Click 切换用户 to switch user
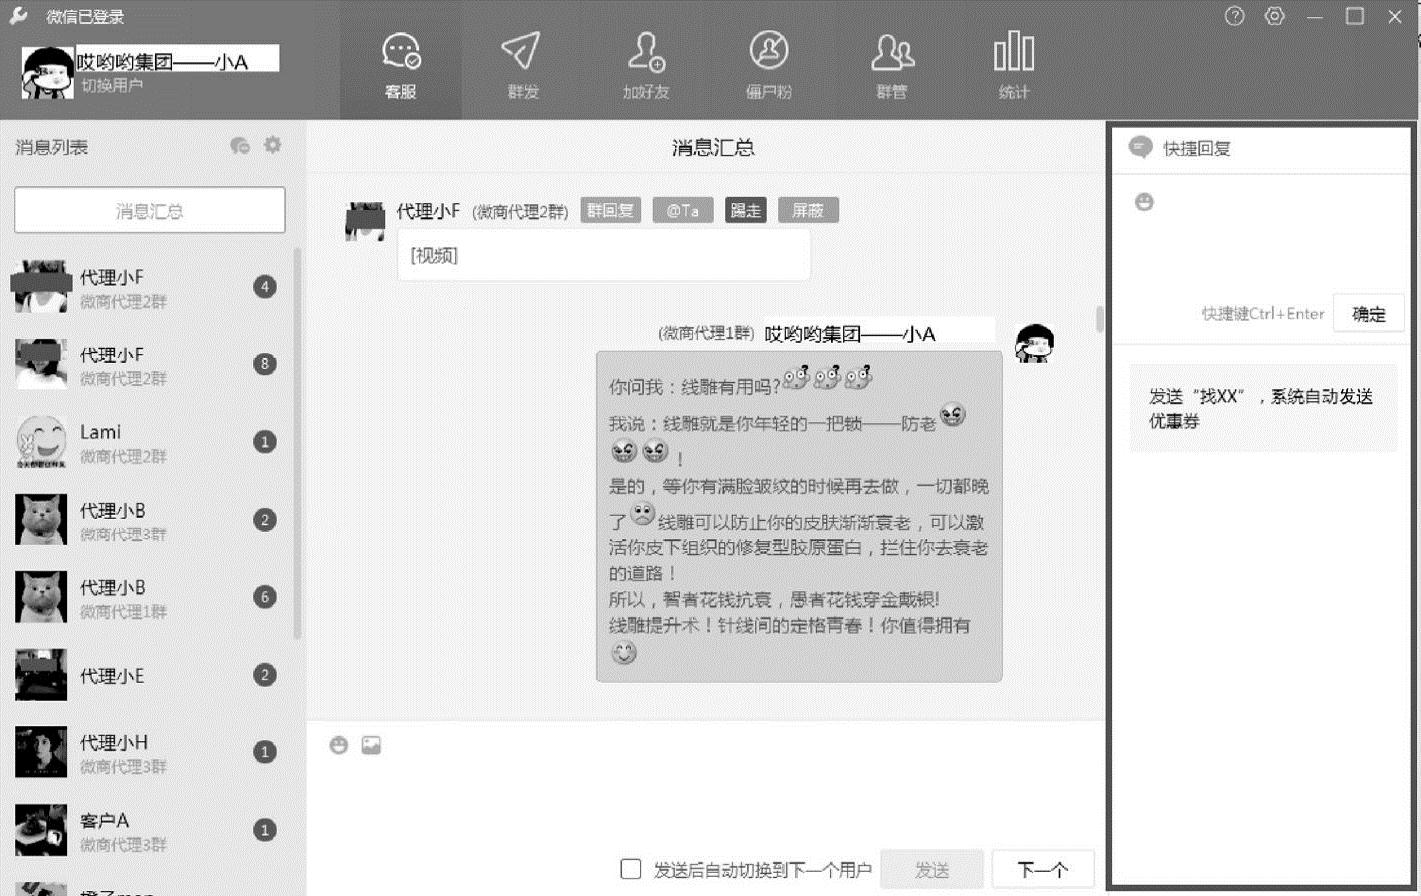Image resolution: width=1421 pixels, height=896 pixels. coord(112,86)
